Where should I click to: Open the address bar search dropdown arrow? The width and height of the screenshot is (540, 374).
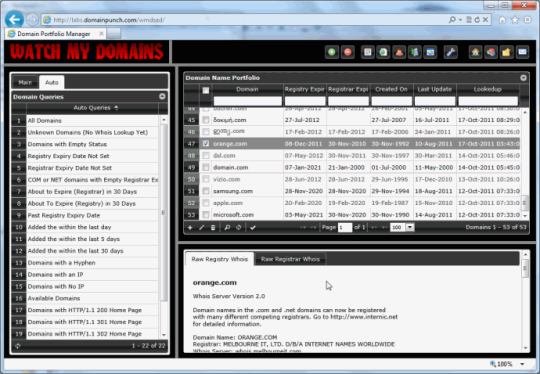click(460, 20)
